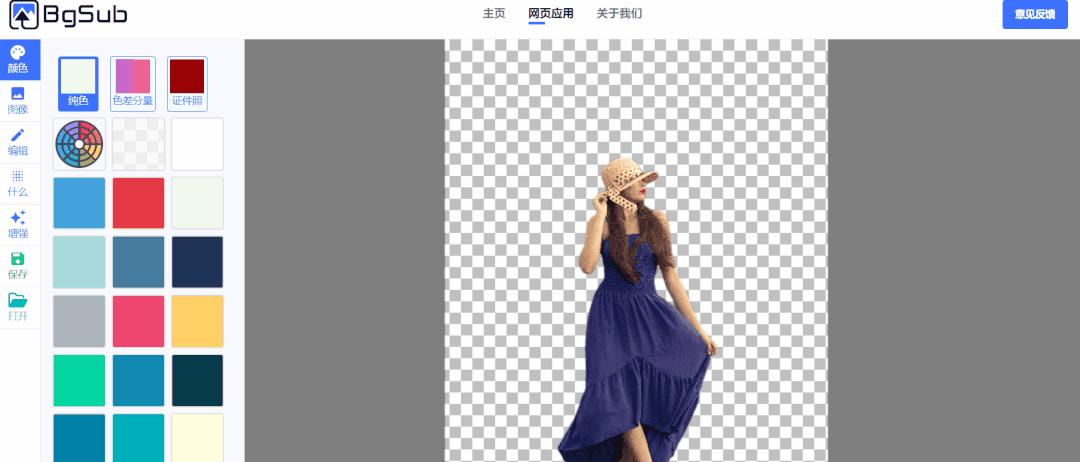Open the 网页应用 web app menu item
This screenshot has width=1080, height=462.
[x=550, y=14]
